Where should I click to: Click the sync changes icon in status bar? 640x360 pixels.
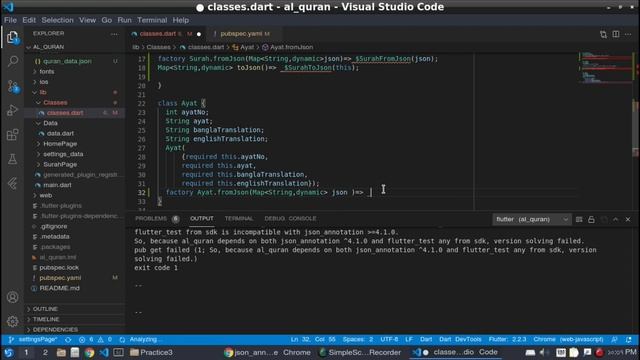pos(68,340)
